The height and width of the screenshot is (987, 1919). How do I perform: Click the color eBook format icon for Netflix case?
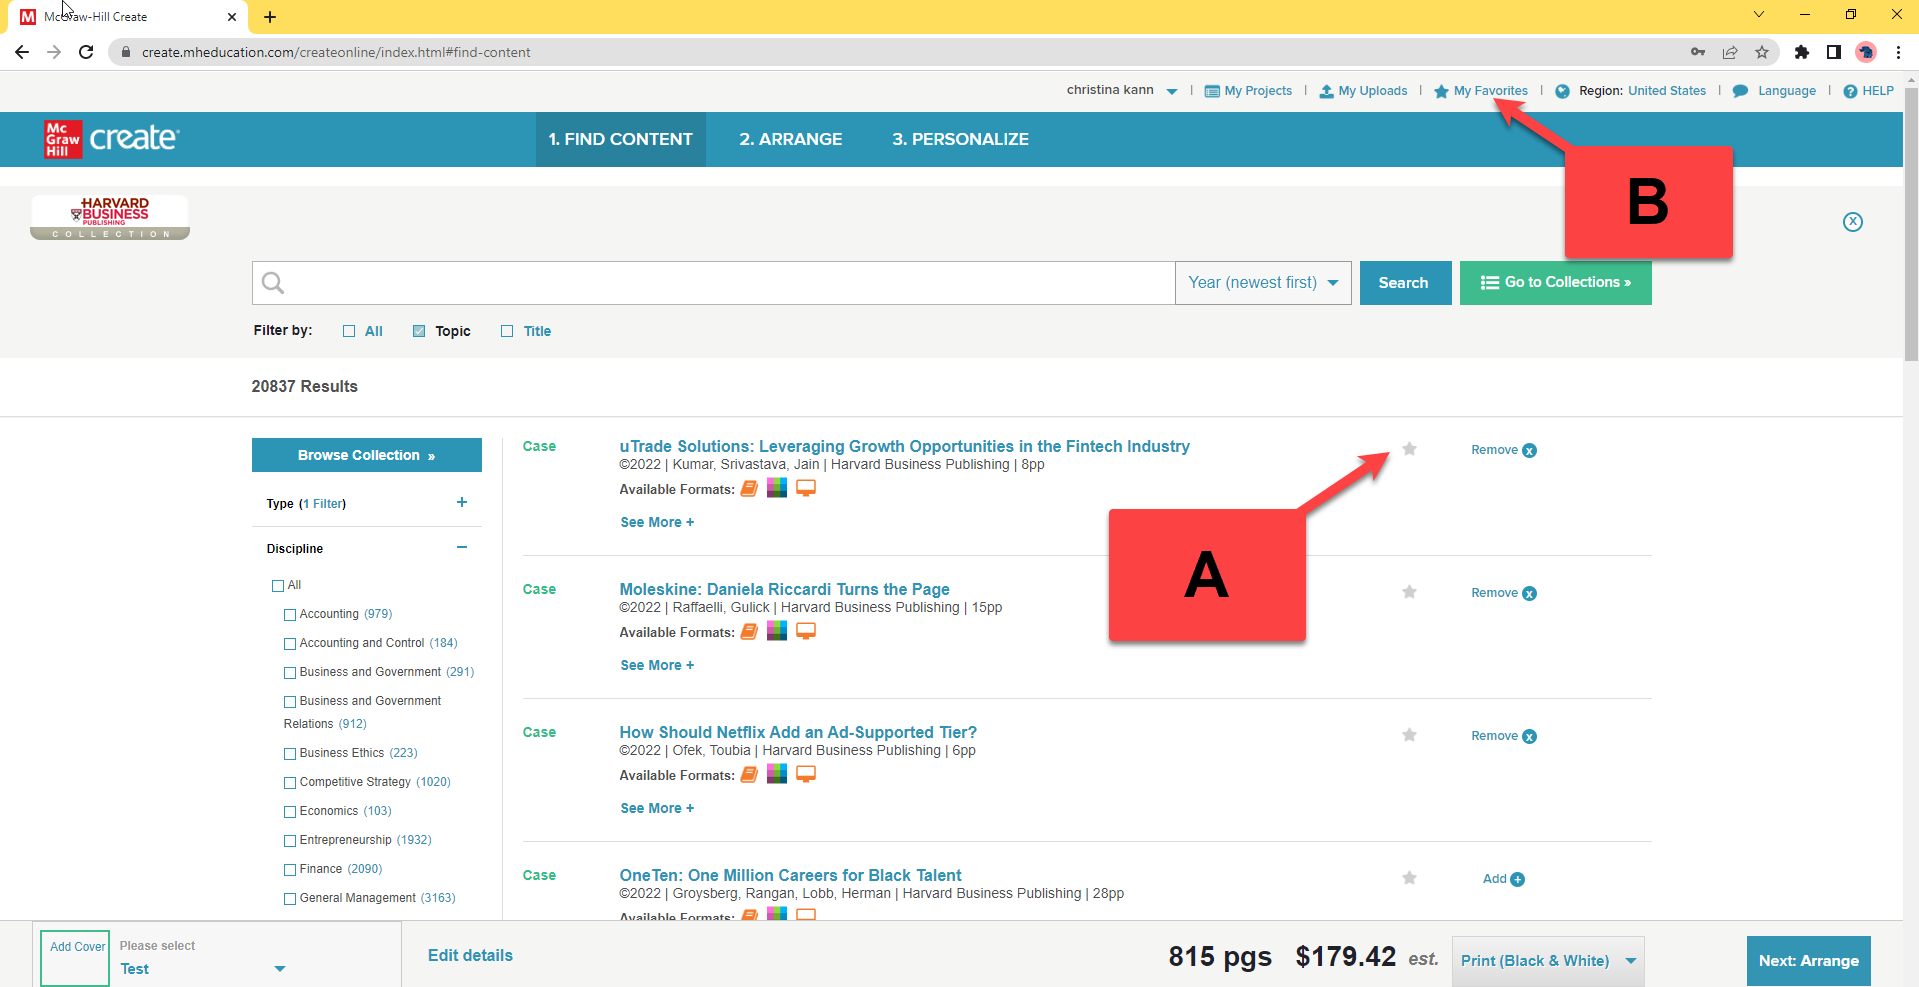pos(777,774)
